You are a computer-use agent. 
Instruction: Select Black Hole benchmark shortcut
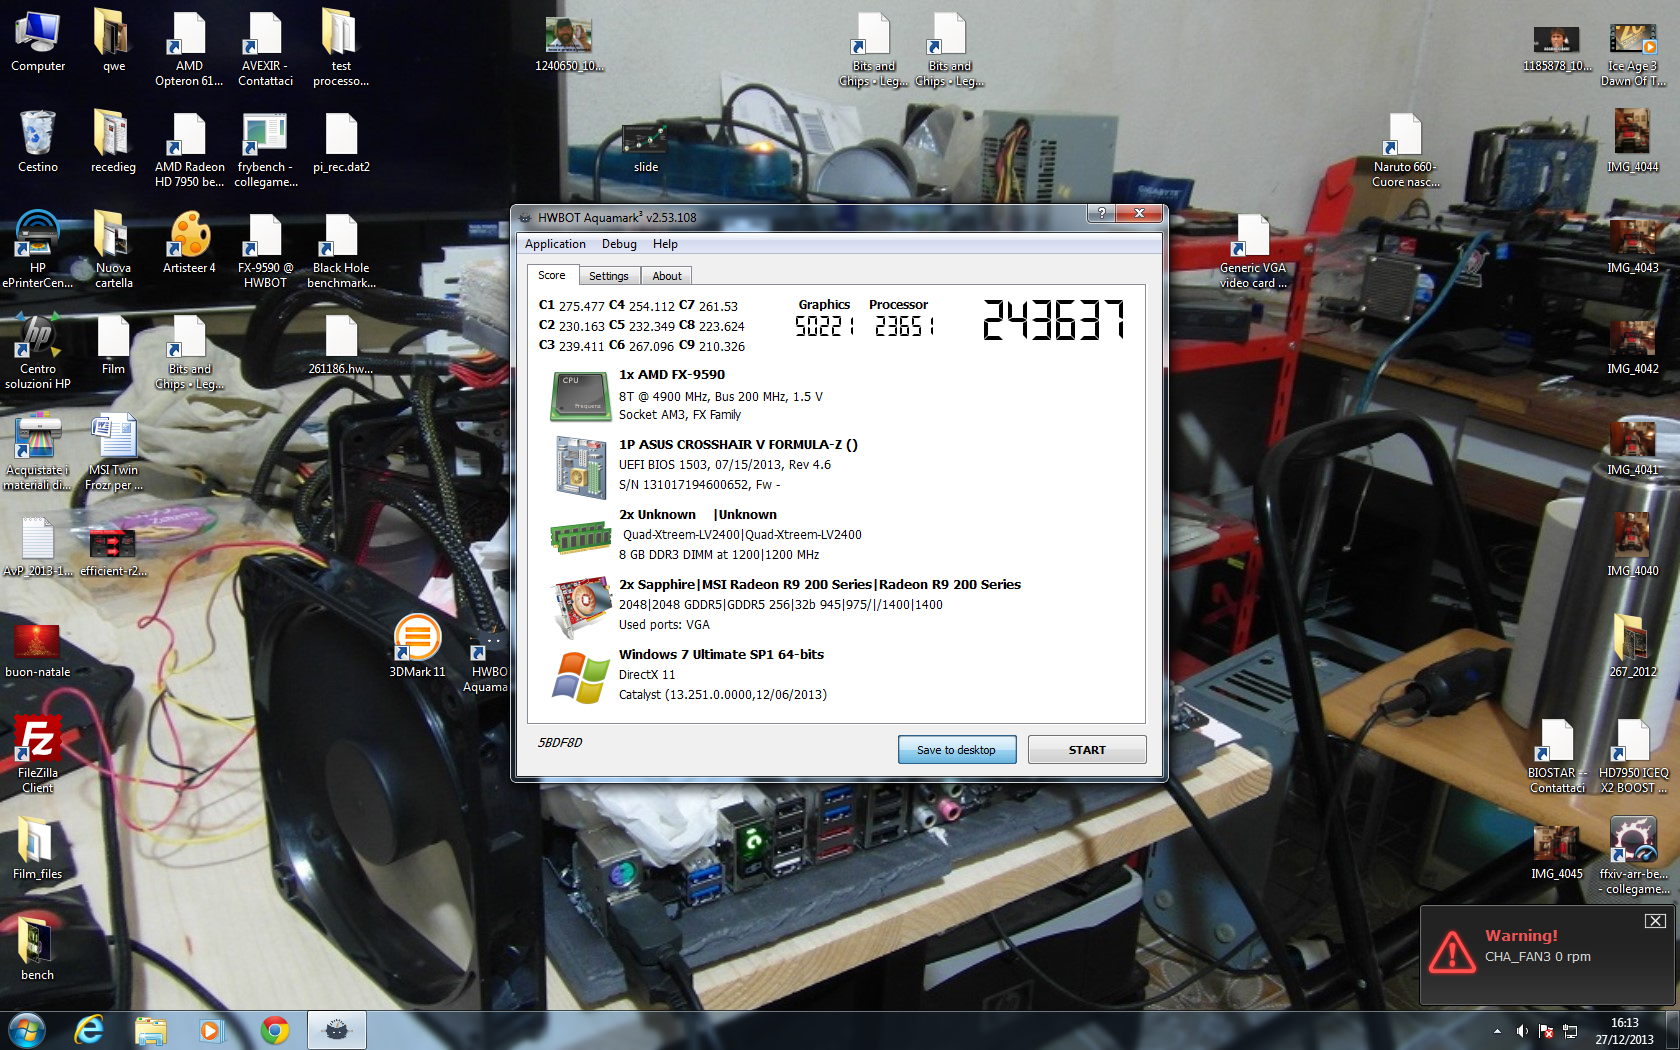[x=341, y=249]
